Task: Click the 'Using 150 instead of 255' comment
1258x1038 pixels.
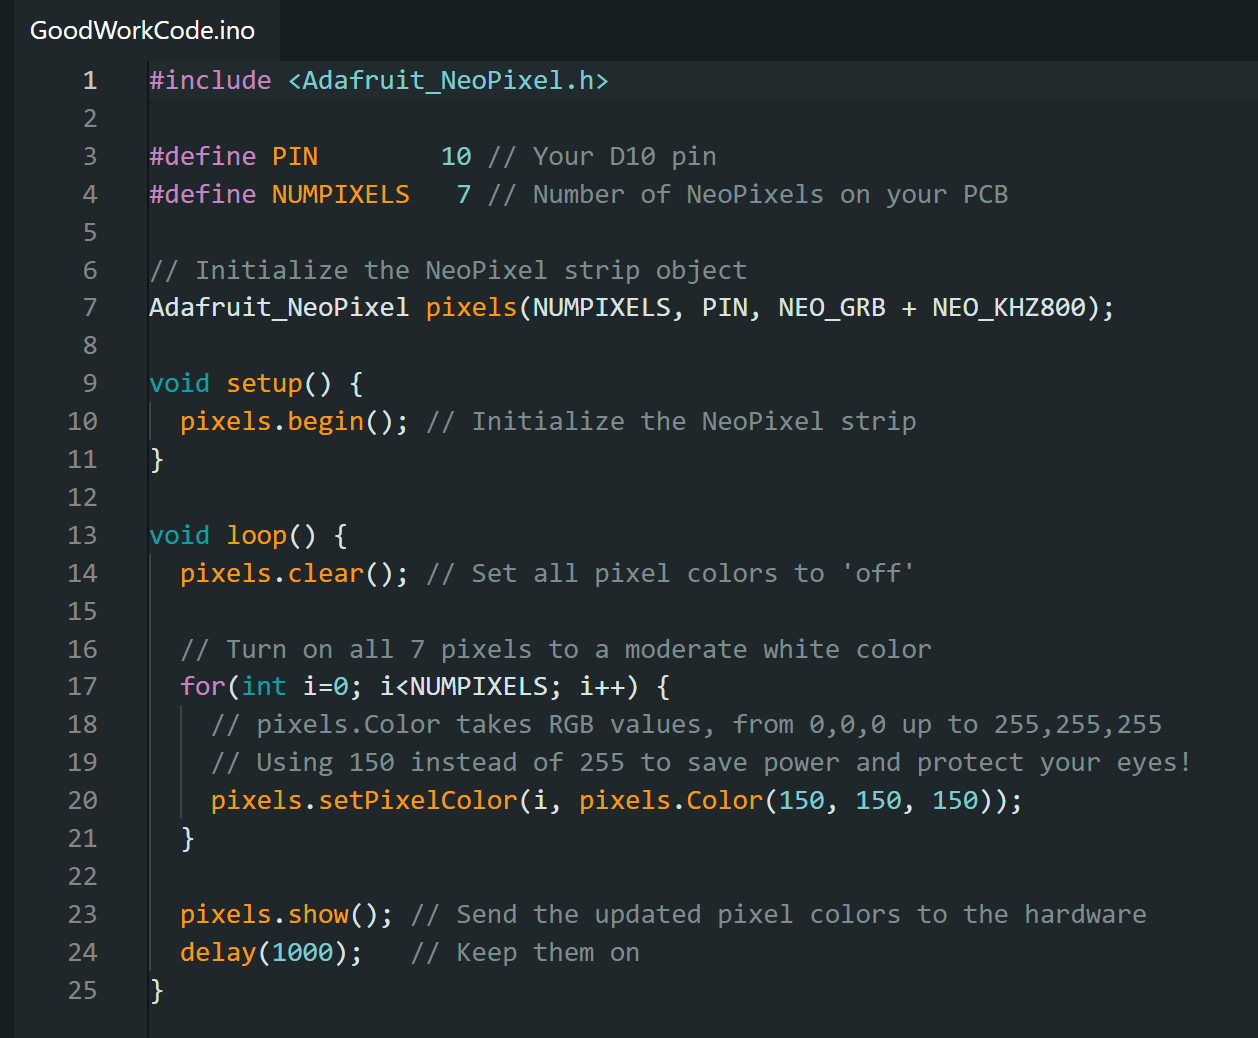Action: [701, 762]
